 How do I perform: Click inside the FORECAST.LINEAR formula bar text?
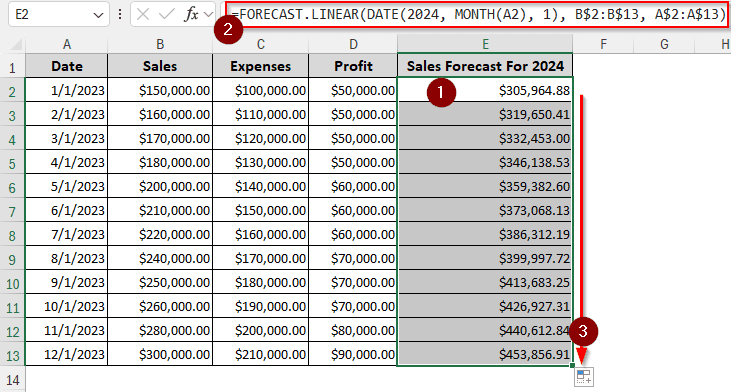click(477, 14)
